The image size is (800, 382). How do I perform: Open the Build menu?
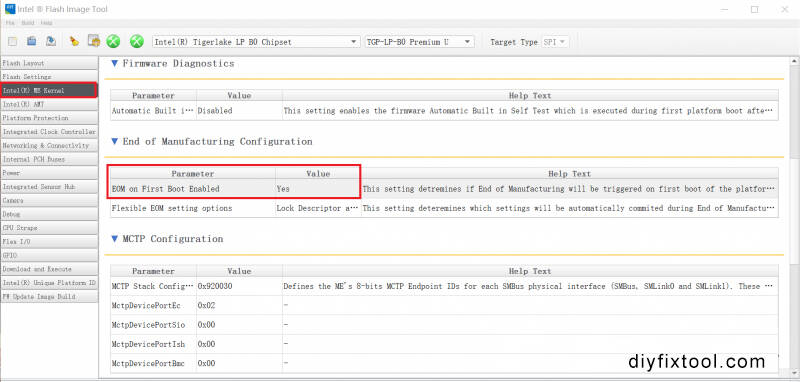point(28,23)
